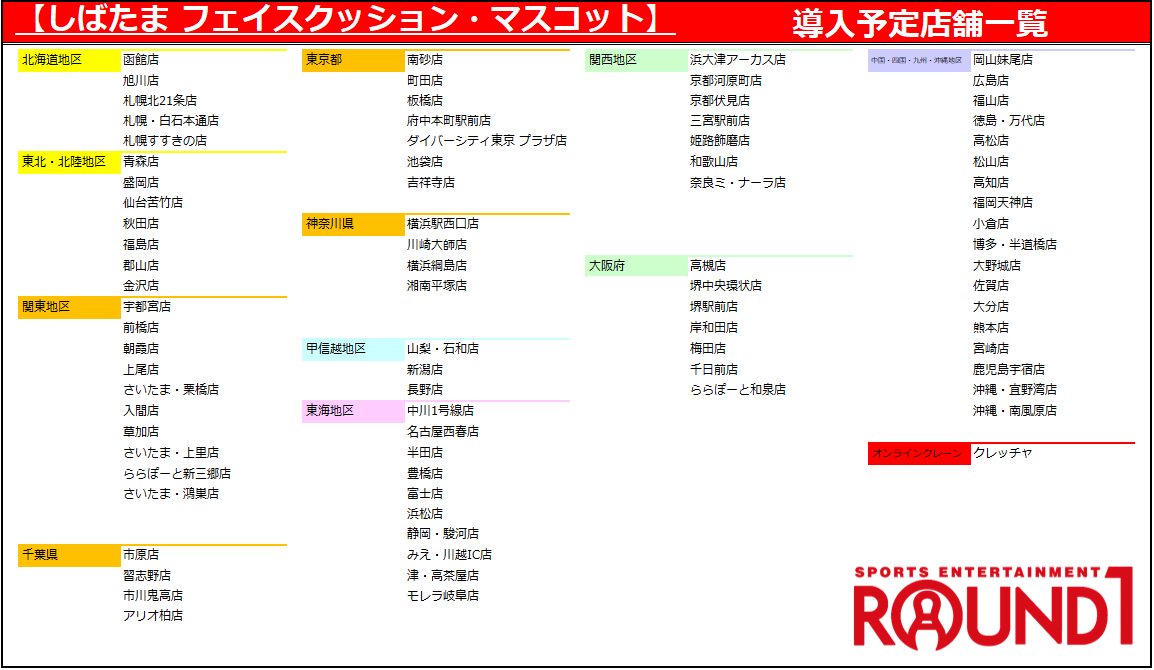Click 千日前店
1154x670 pixels.
pyautogui.click(x=714, y=370)
